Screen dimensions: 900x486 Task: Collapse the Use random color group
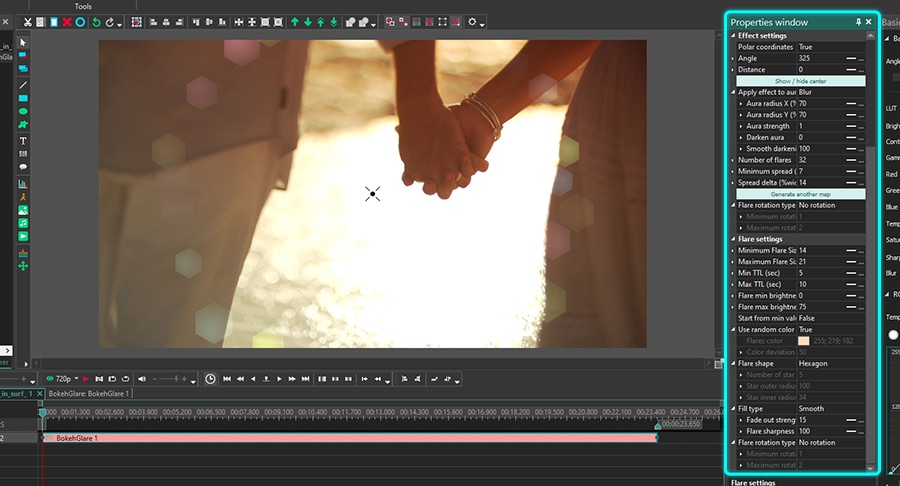coord(733,329)
